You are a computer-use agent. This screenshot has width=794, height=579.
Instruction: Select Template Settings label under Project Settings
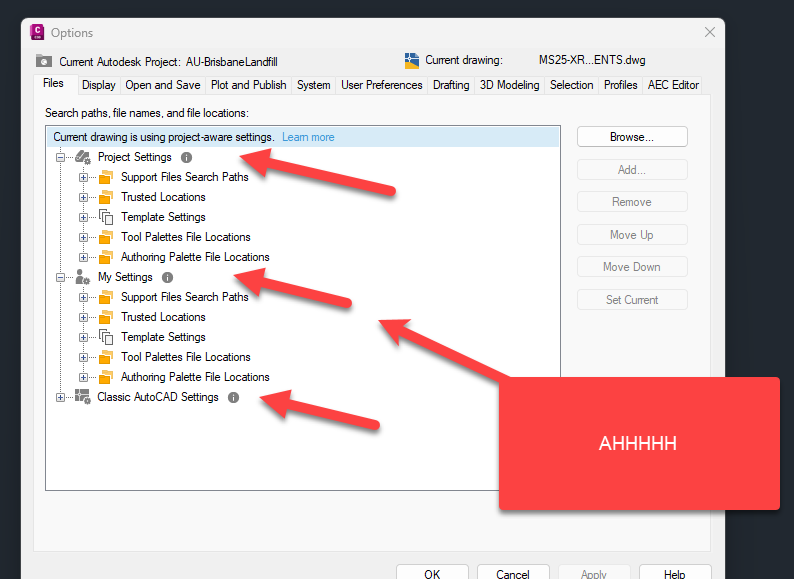click(163, 217)
